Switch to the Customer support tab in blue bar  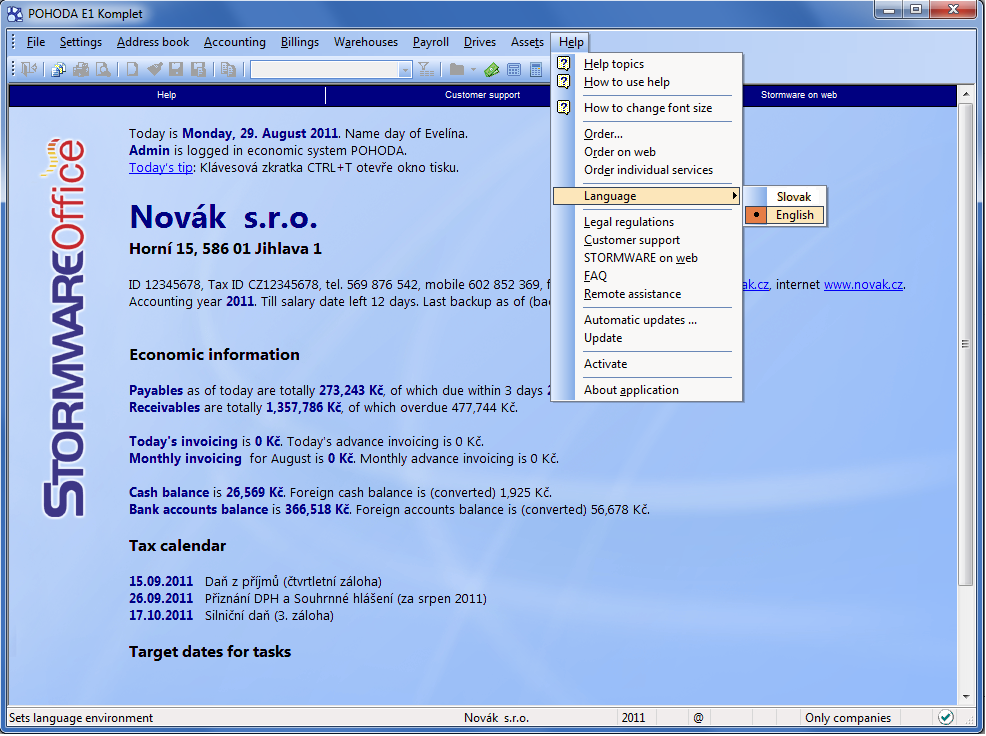point(482,95)
